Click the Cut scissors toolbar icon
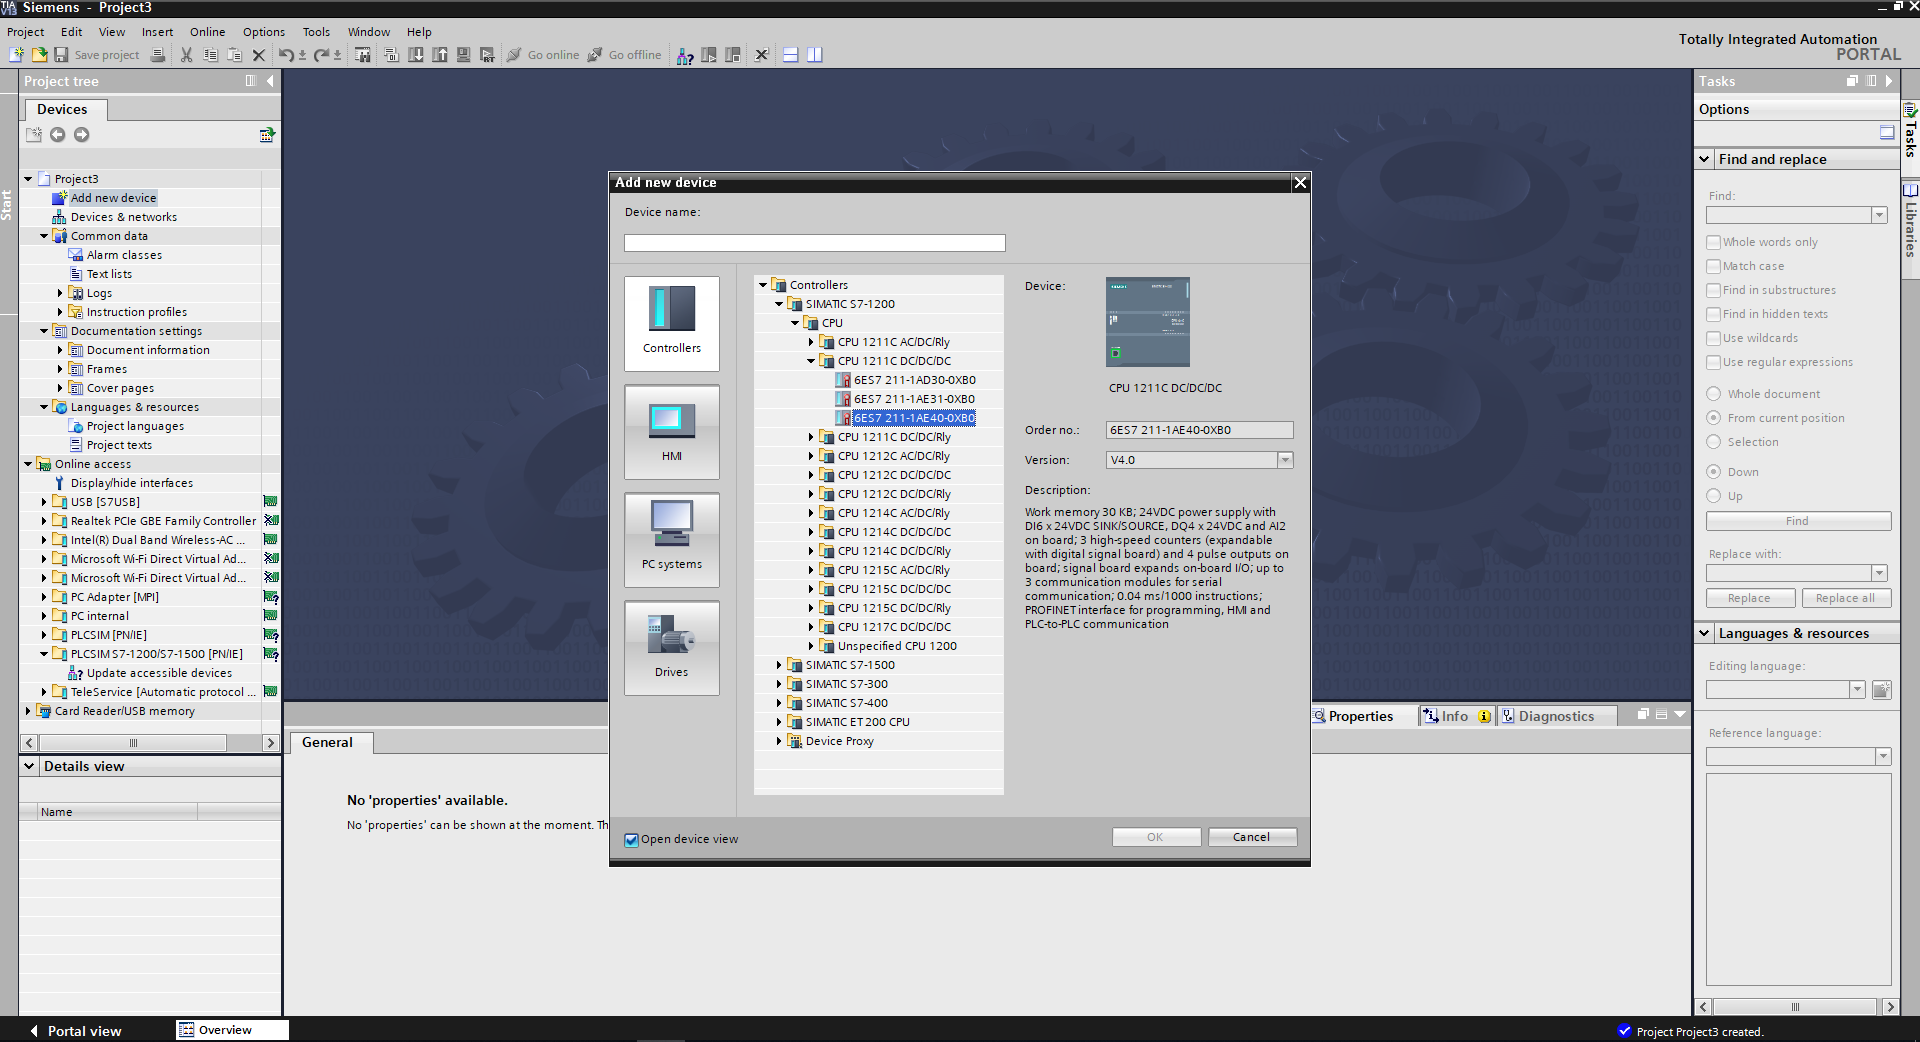Image resolution: width=1920 pixels, height=1042 pixels. [x=186, y=55]
